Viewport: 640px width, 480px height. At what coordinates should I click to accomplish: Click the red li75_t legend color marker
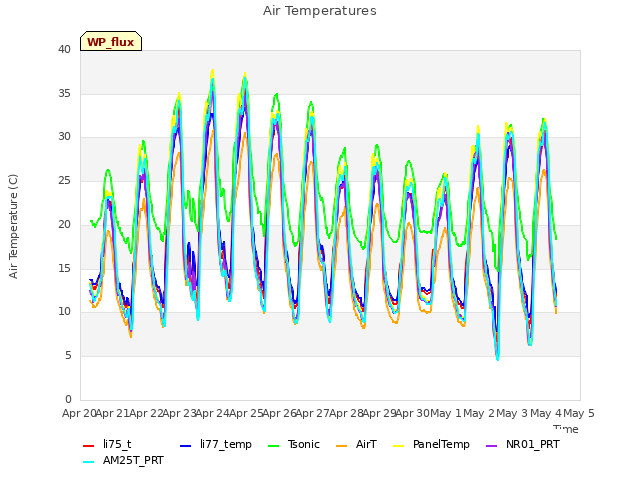89,446
